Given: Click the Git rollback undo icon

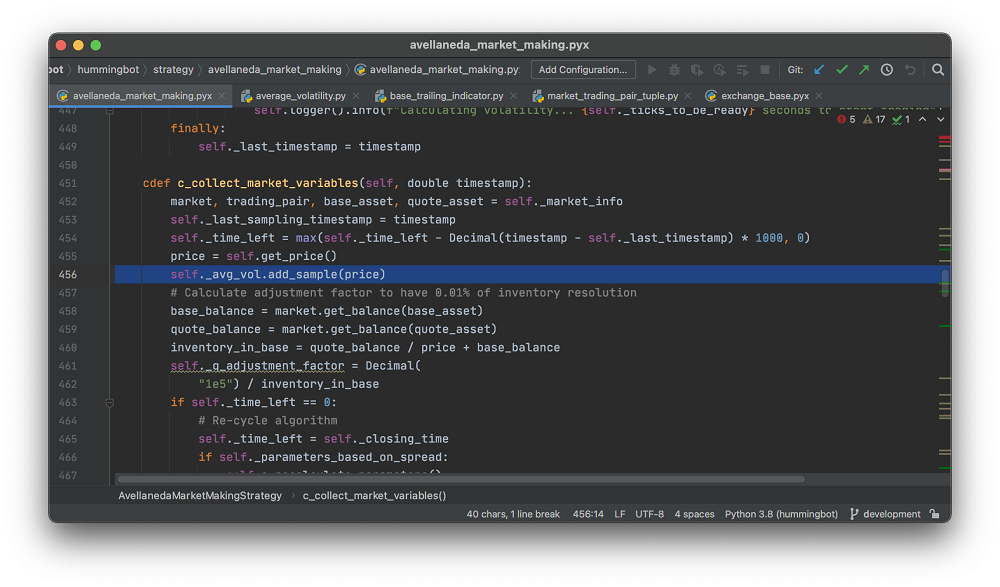Looking at the screenshot, I should 910,70.
